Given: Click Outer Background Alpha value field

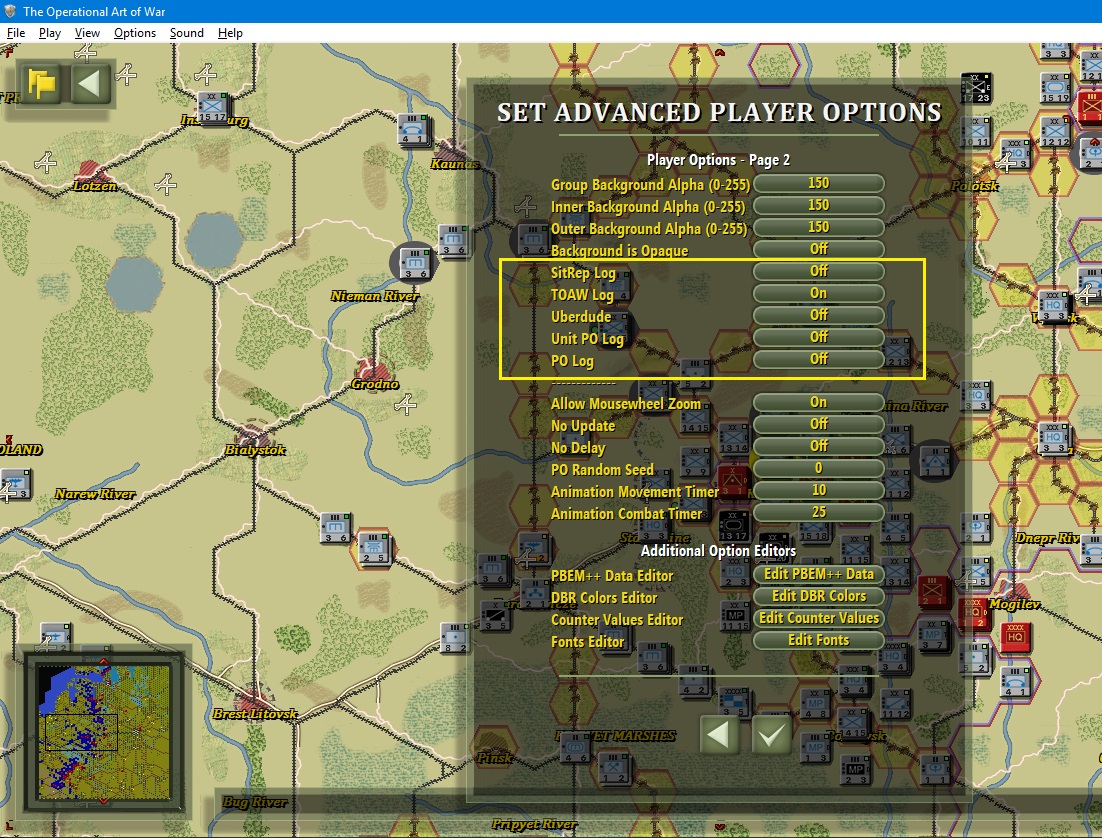Looking at the screenshot, I should (818, 227).
